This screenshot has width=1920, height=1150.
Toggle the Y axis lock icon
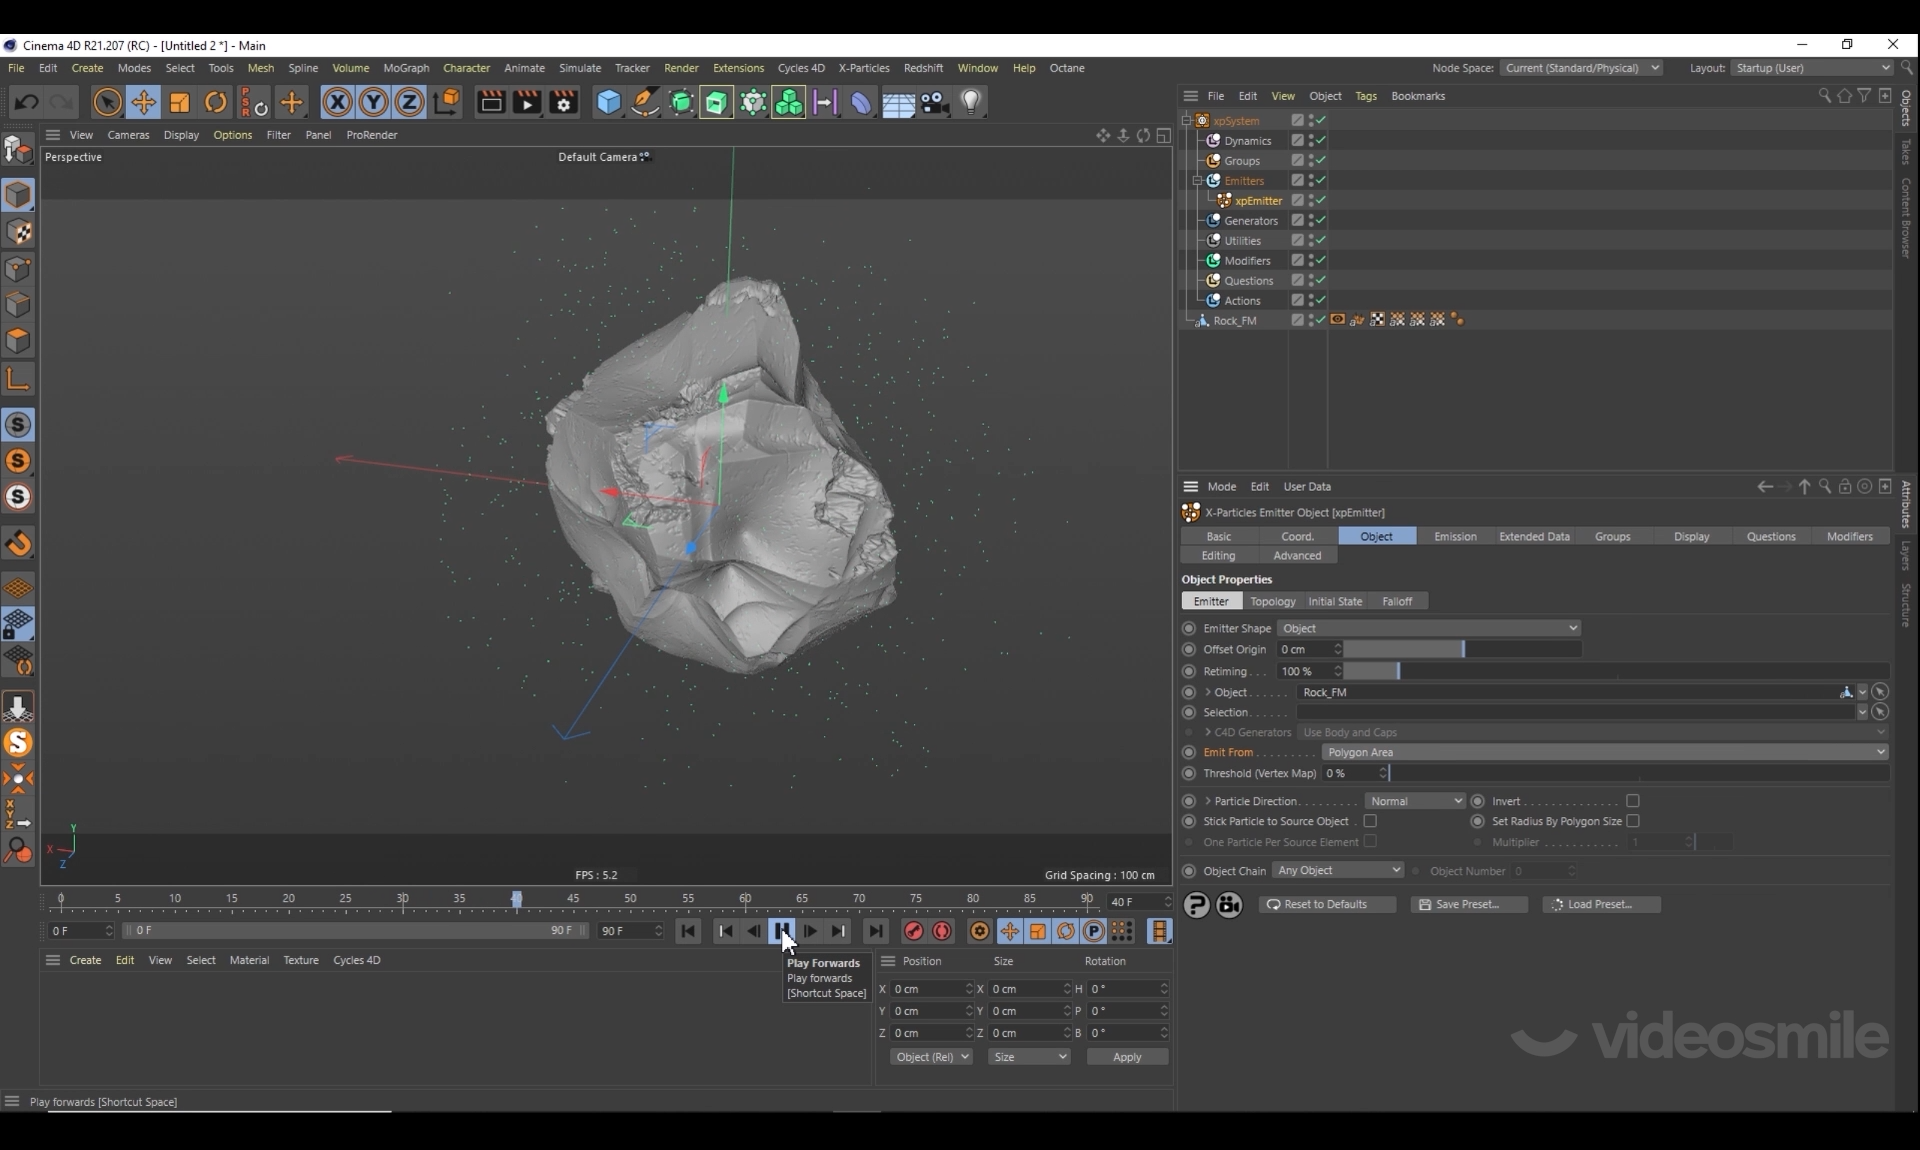point(373,102)
